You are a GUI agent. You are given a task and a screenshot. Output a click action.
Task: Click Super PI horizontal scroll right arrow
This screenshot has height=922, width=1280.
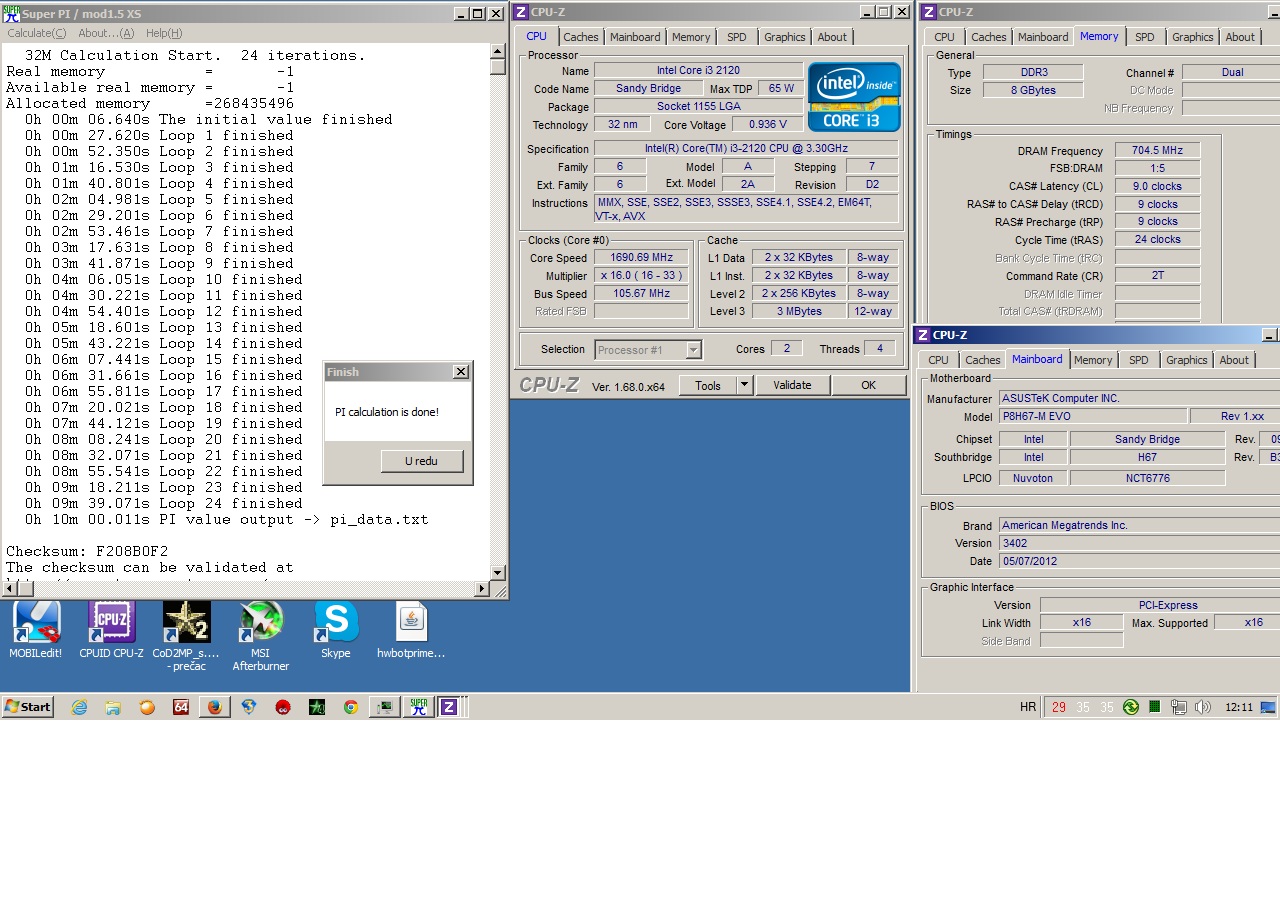coord(481,589)
